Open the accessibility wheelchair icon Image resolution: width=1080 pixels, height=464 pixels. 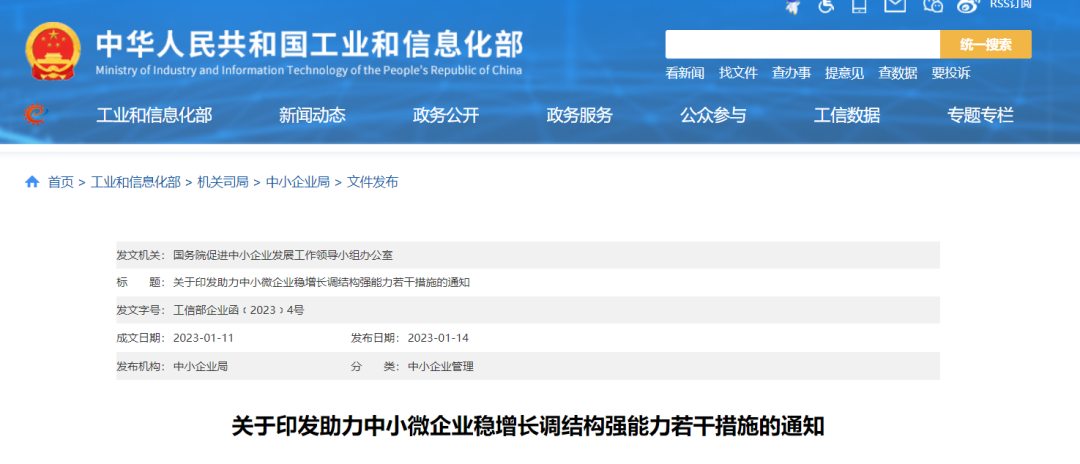[x=826, y=6]
